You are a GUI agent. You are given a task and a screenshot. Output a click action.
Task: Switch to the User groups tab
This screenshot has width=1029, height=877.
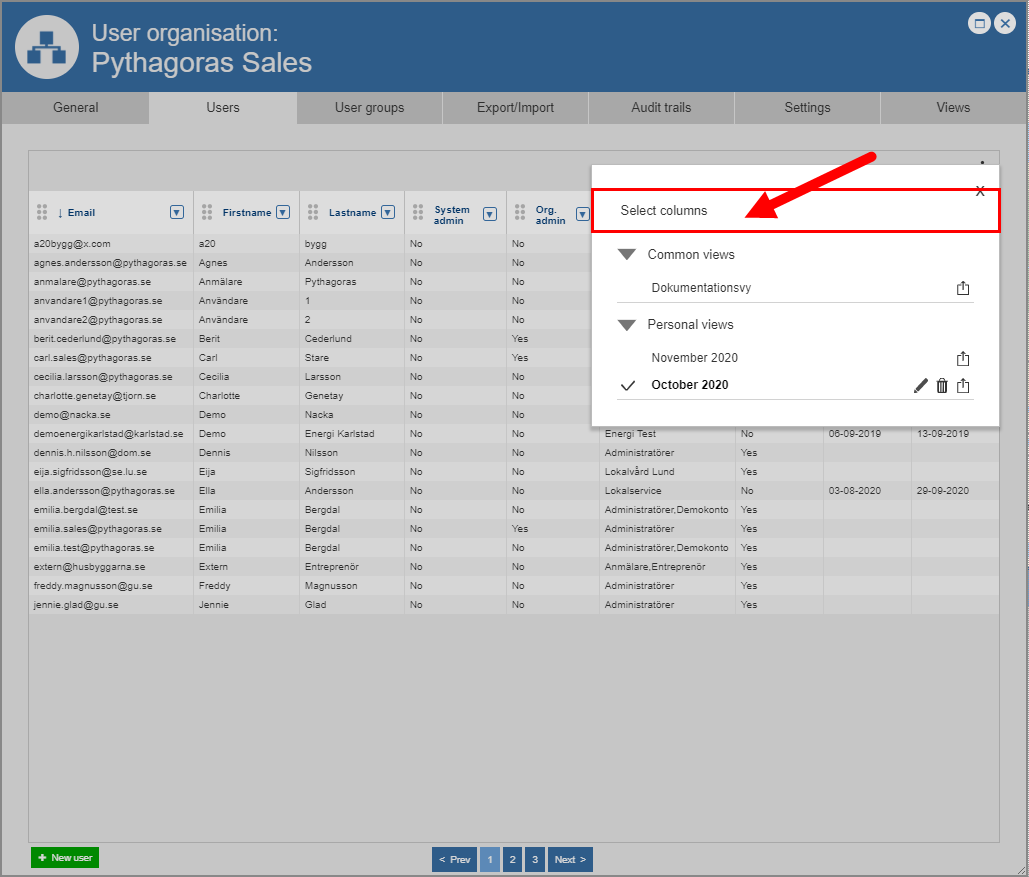pos(369,108)
